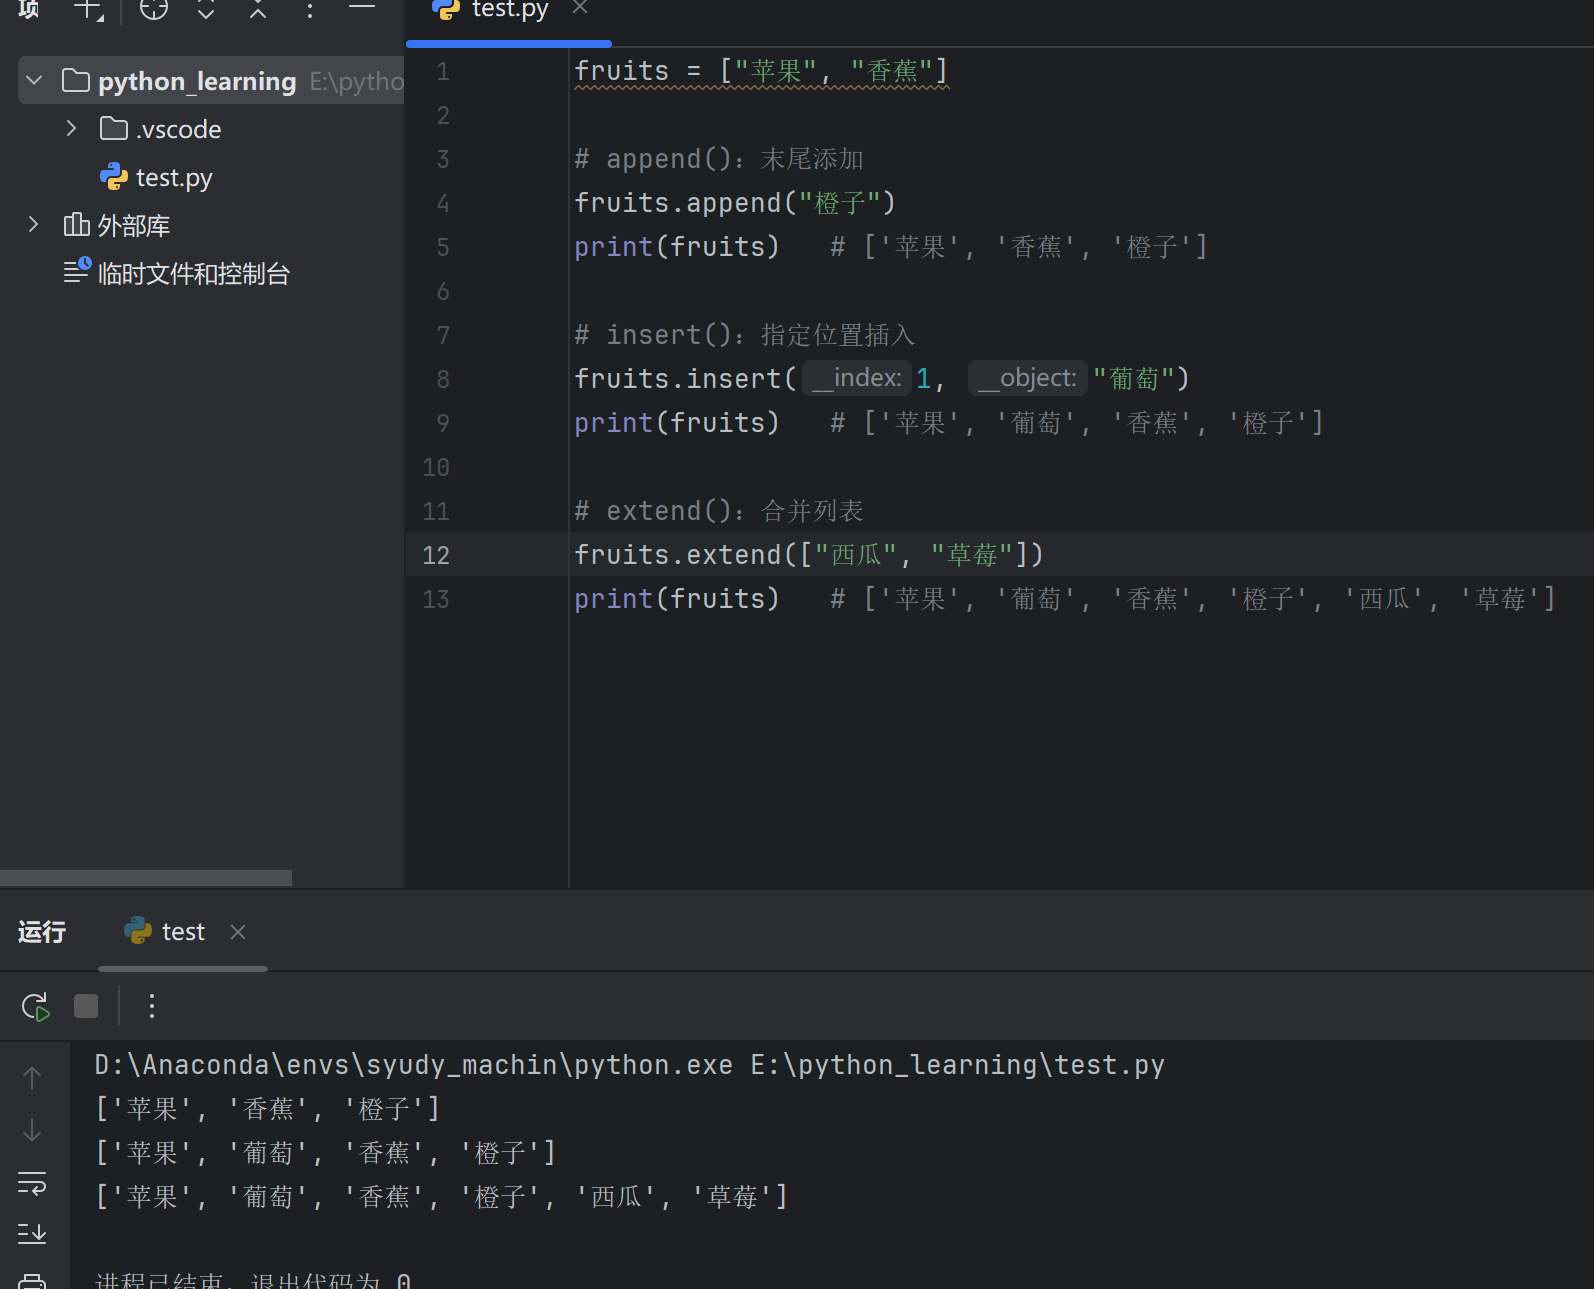The height and width of the screenshot is (1289, 1594).
Task: Click the Python icon on the Run 'test' tab
Action: (x=138, y=931)
